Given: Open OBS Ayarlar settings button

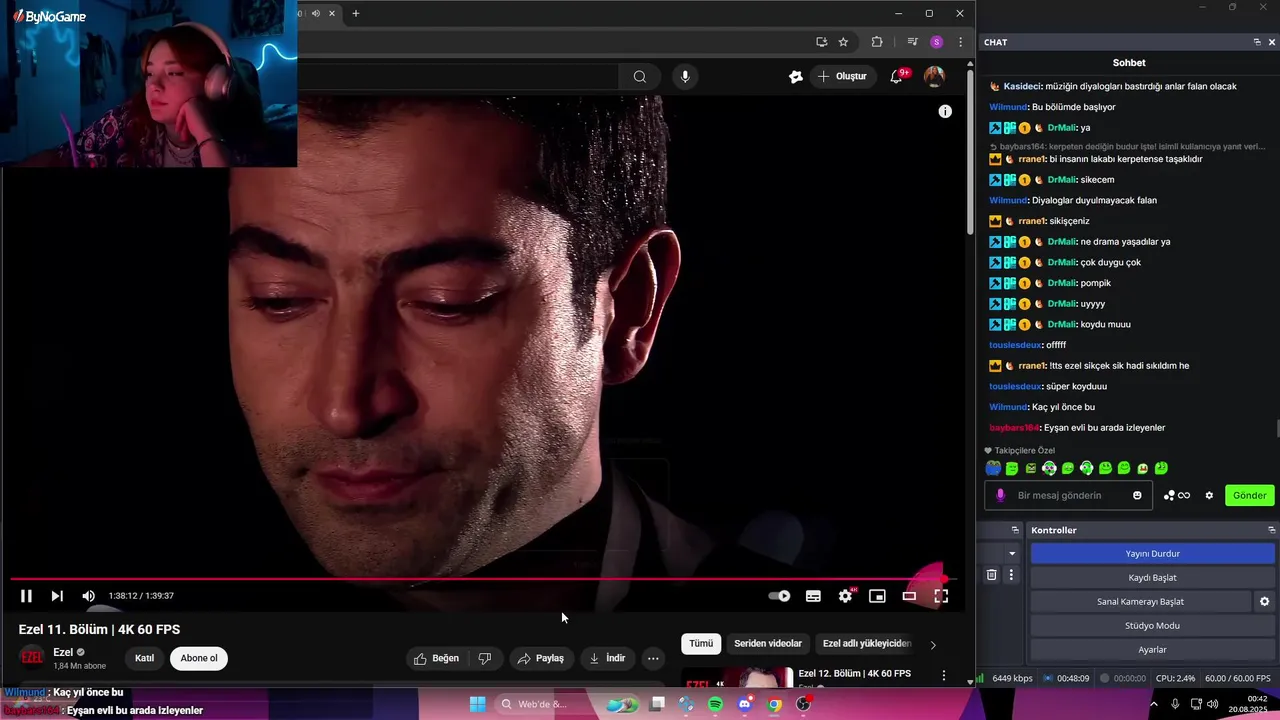Looking at the screenshot, I should coord(1153,649).
